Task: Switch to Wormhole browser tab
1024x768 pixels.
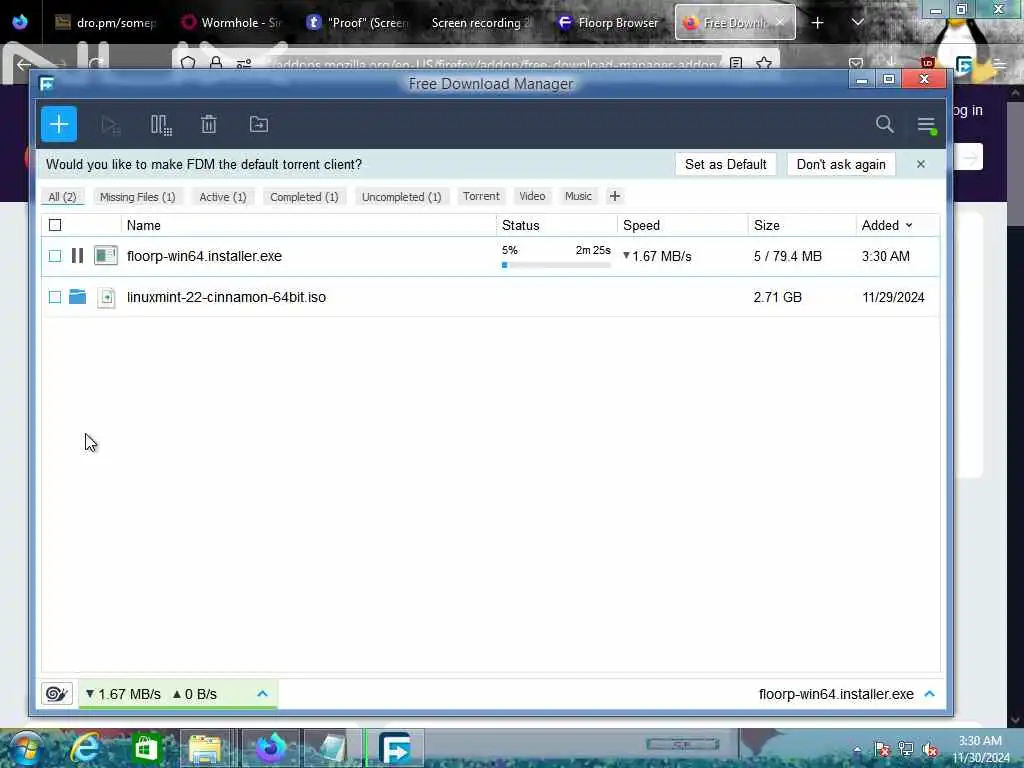Action: click(232, 23)
